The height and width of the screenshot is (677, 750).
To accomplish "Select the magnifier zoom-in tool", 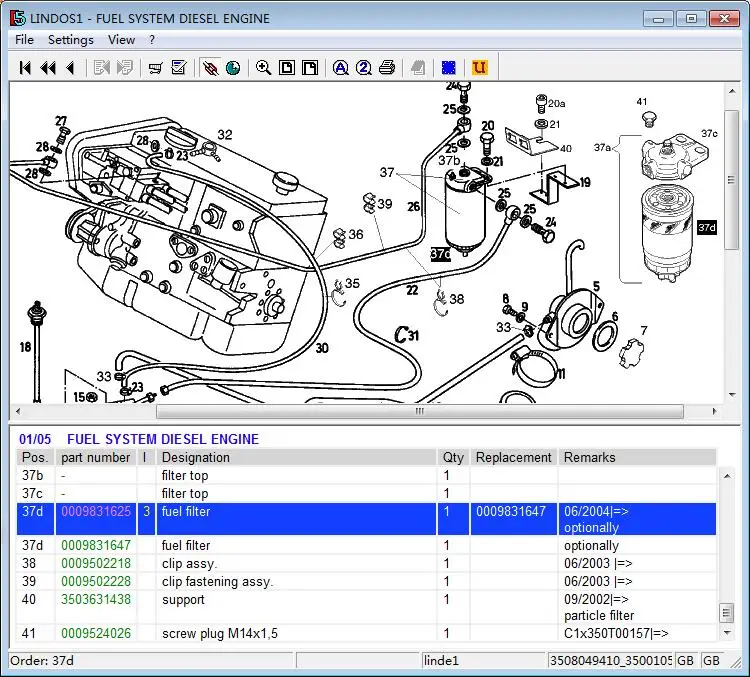I will coord(264,68).
